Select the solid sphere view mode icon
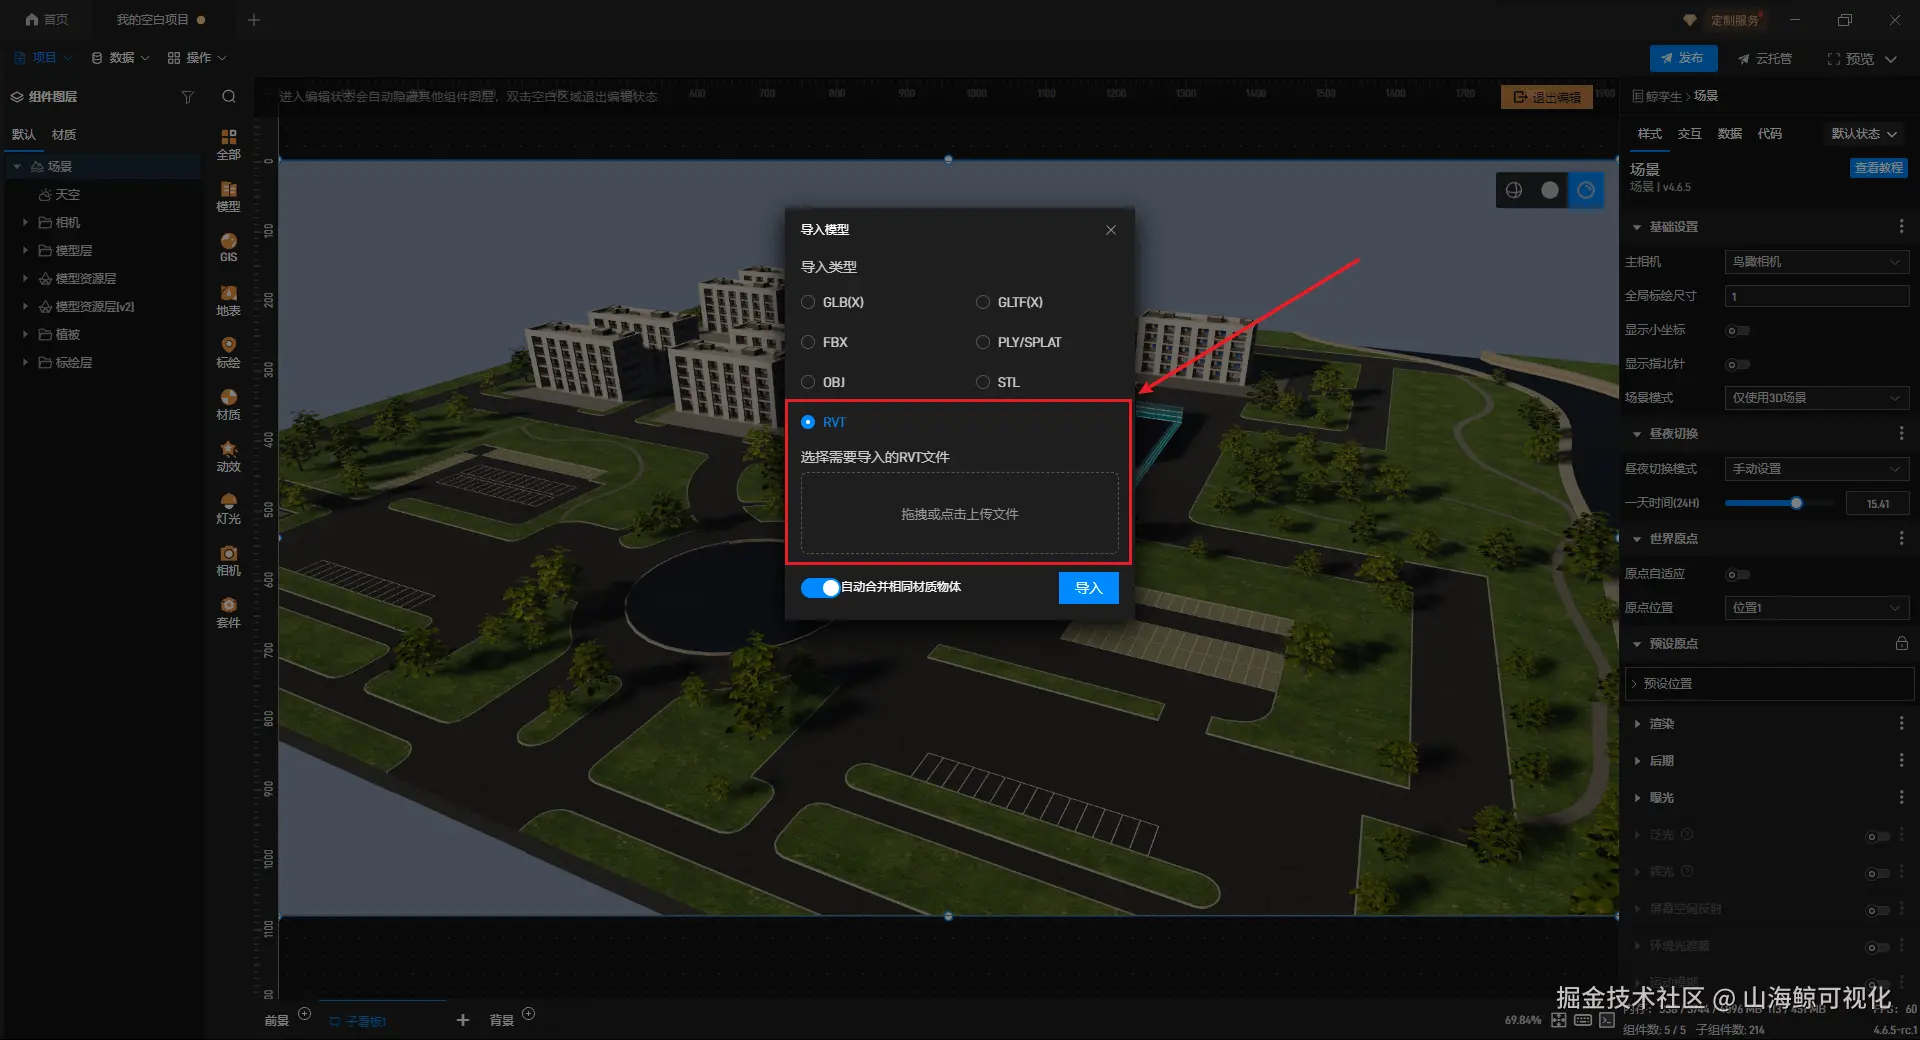Image resolution: width=1920 pixels, height=1040 pixels. [1550, 190]
